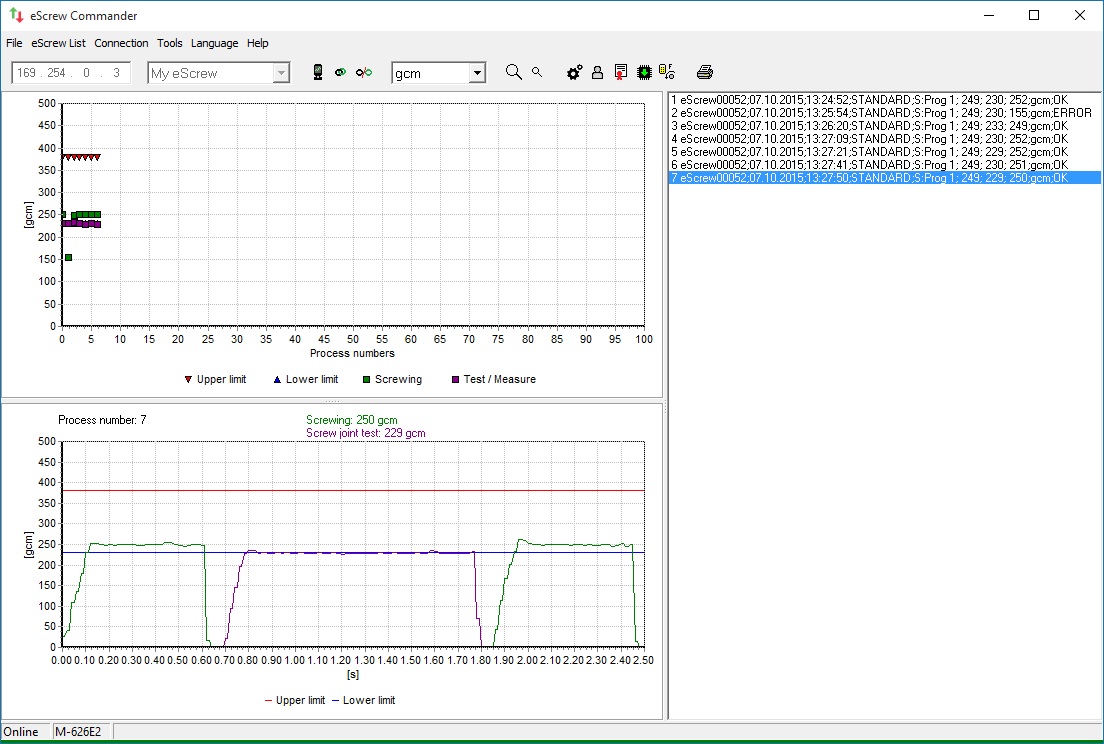This screenshot has width=1104, height=744.
Task: Open settings with the gears icon
Action: 574,72
